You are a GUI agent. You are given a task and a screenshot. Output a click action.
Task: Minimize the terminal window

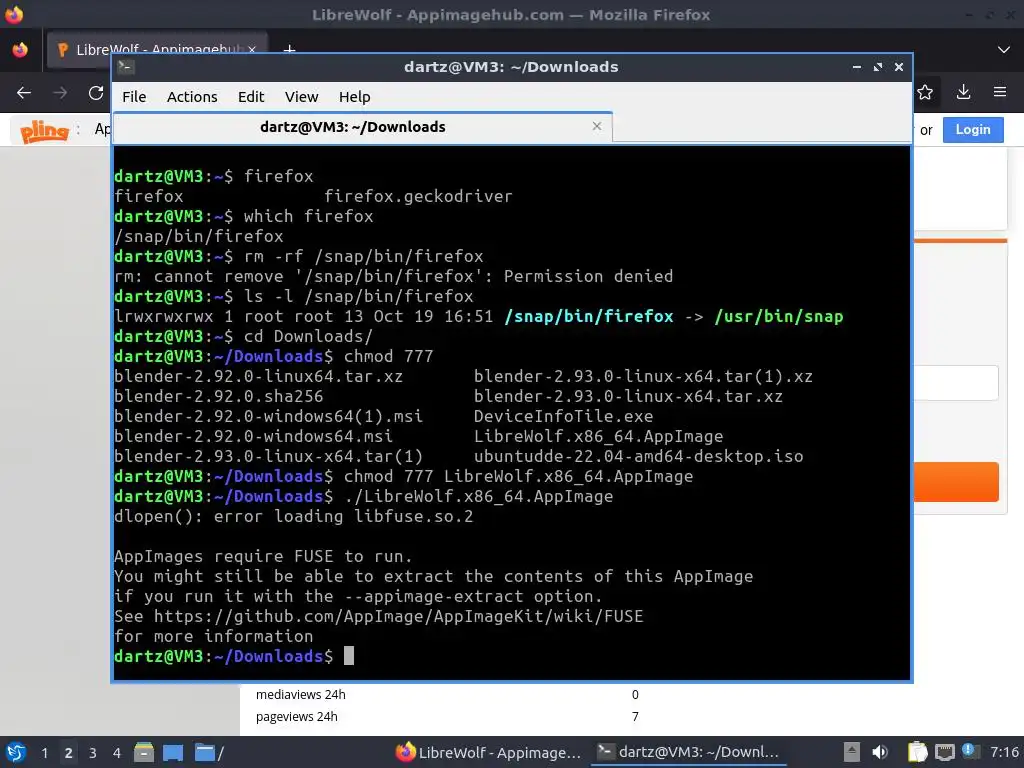pyautogui.click(x=856, y=67)
